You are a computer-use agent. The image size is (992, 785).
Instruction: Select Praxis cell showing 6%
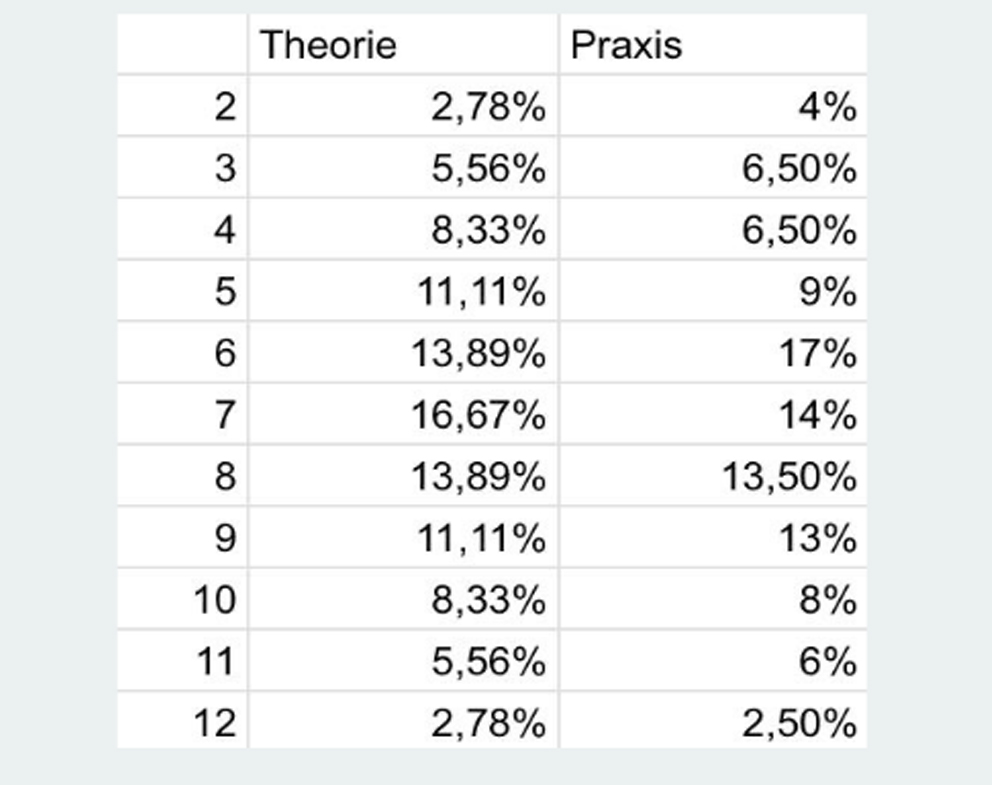coord(712,661)
